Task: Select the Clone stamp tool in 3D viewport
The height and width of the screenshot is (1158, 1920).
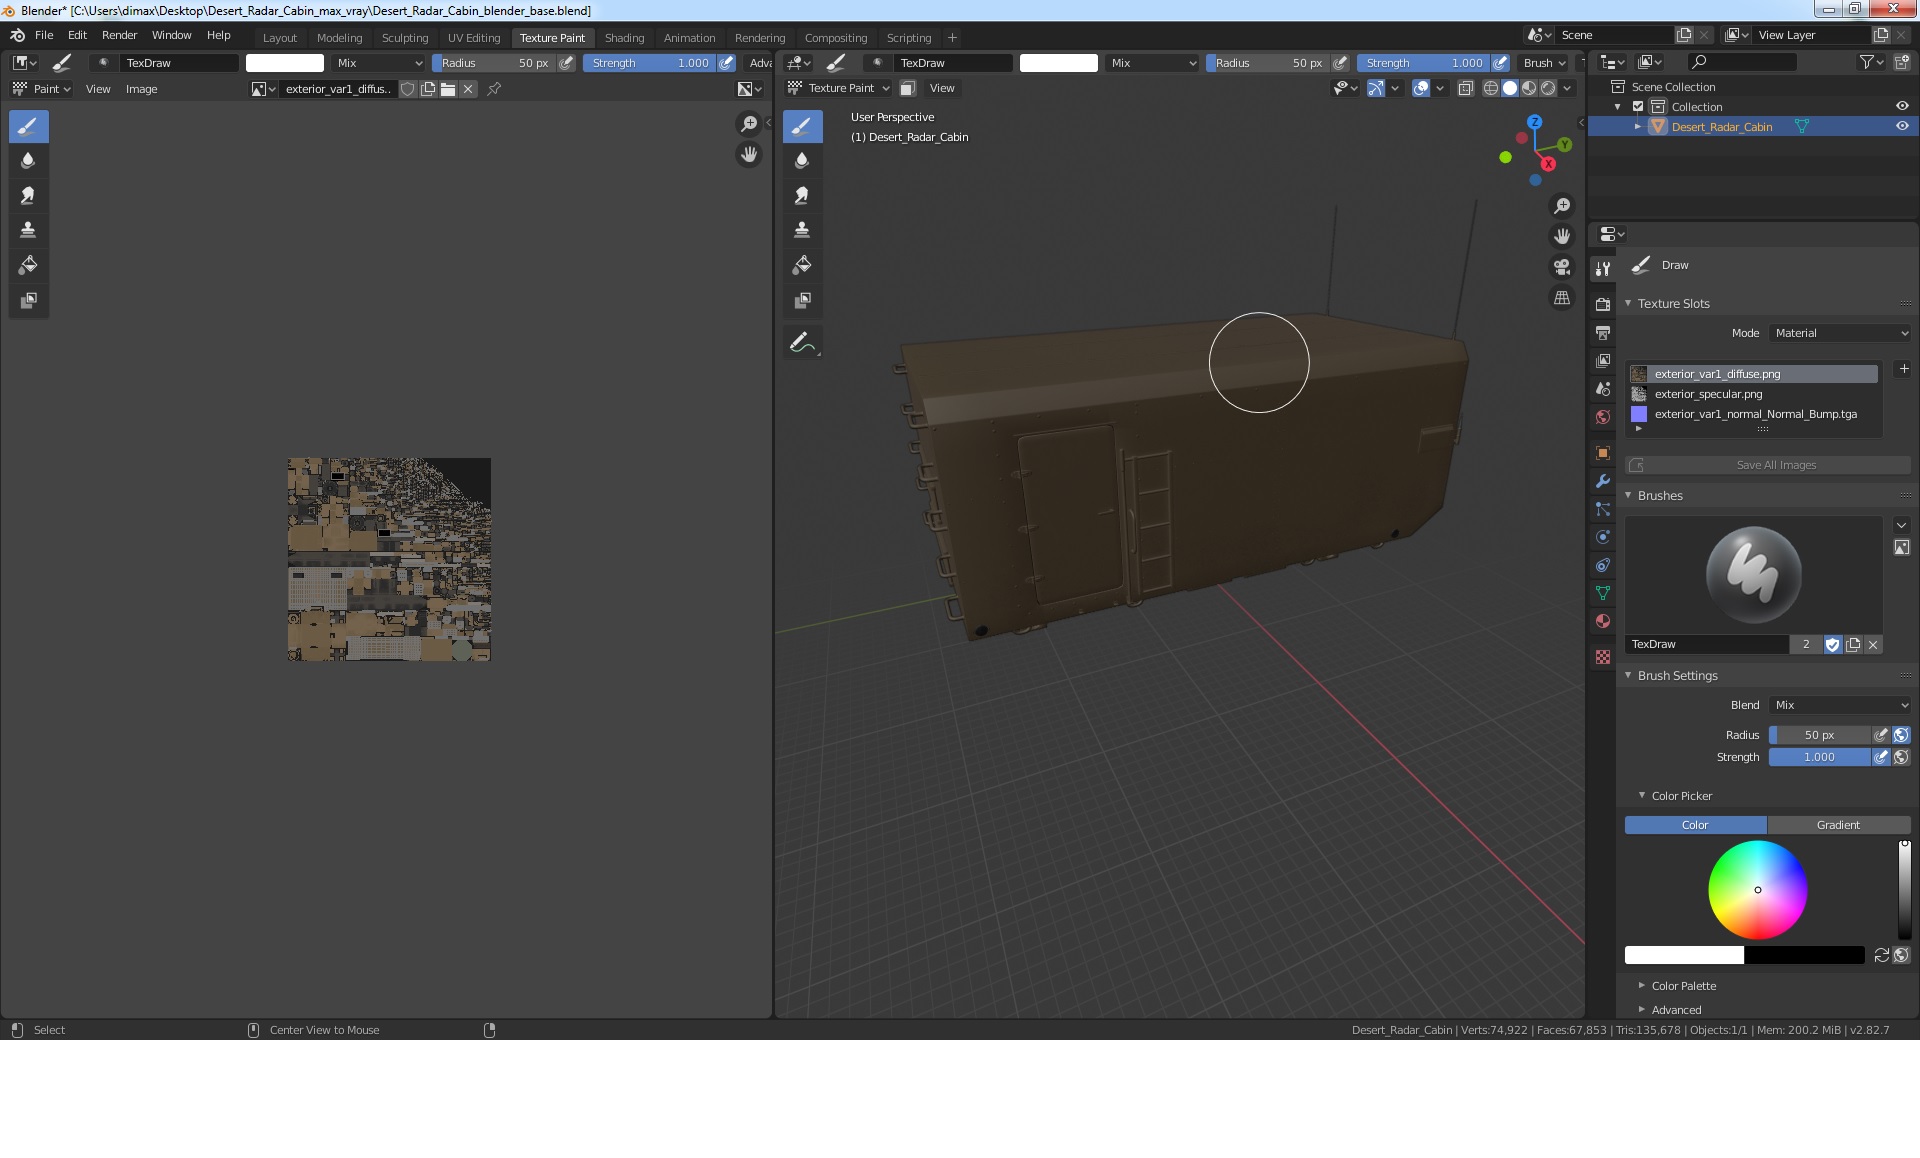Action: pos(802,230)
